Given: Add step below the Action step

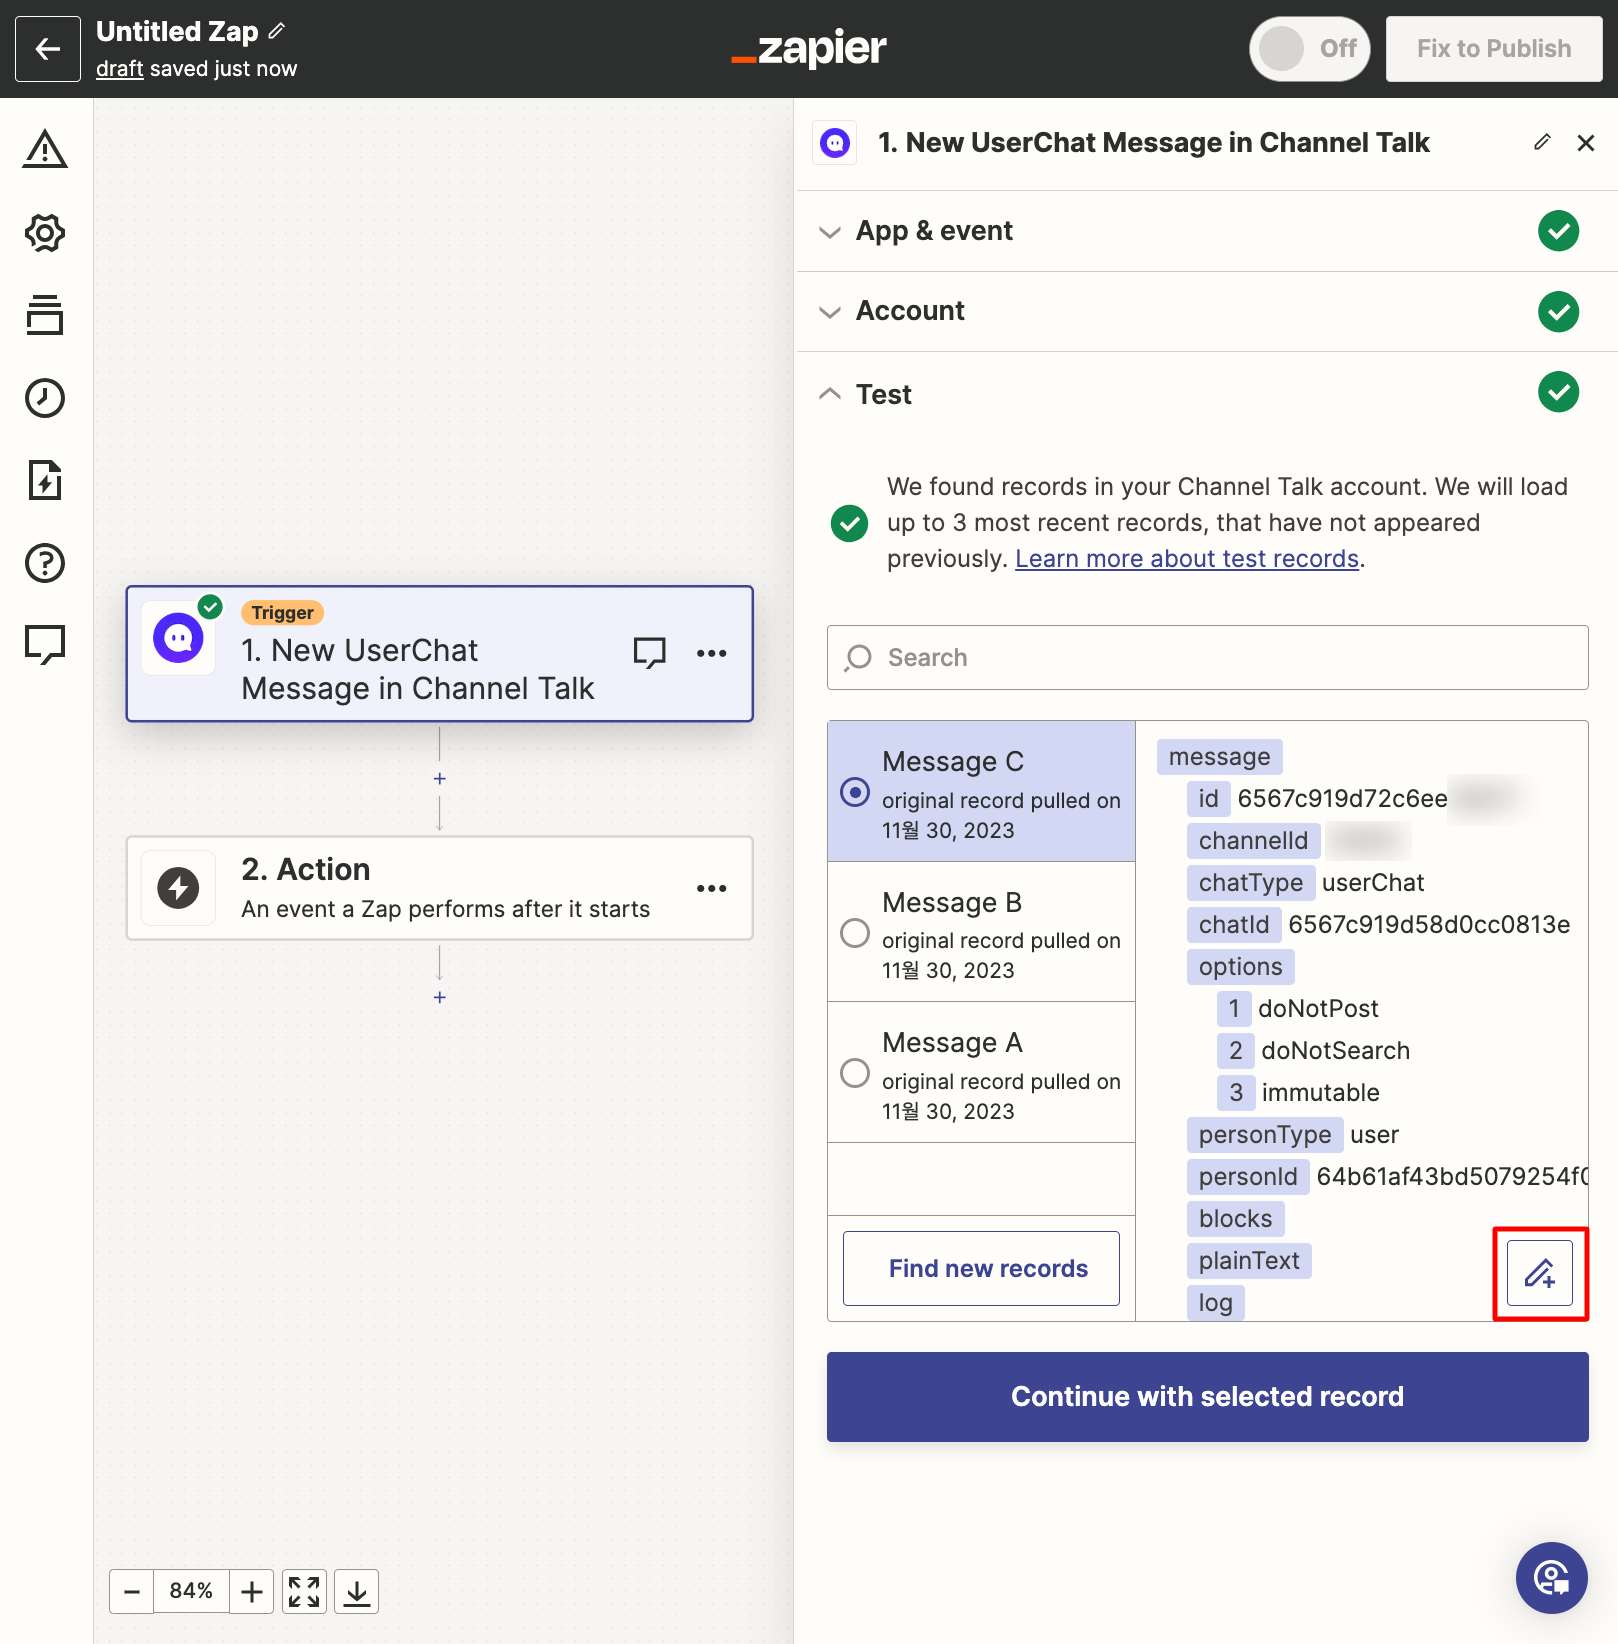Looking at the screenshot, I should click(x=440, y=998).
